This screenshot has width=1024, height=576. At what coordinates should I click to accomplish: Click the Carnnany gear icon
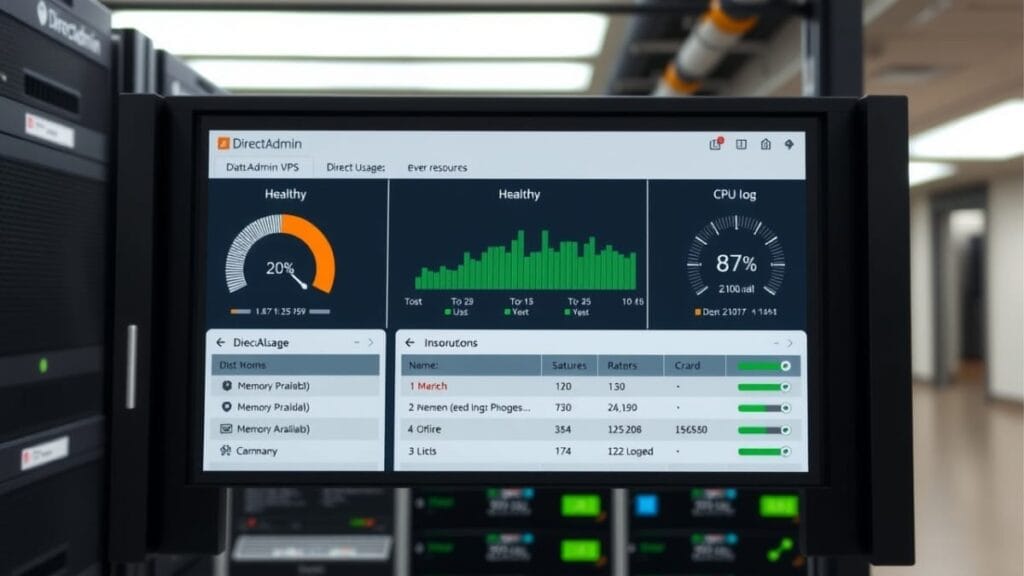[225, 450]
